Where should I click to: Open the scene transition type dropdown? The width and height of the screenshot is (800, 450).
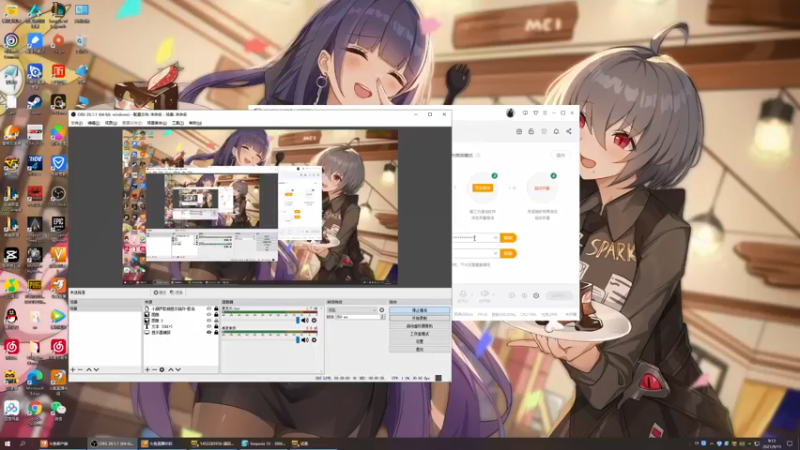[352, 310]
